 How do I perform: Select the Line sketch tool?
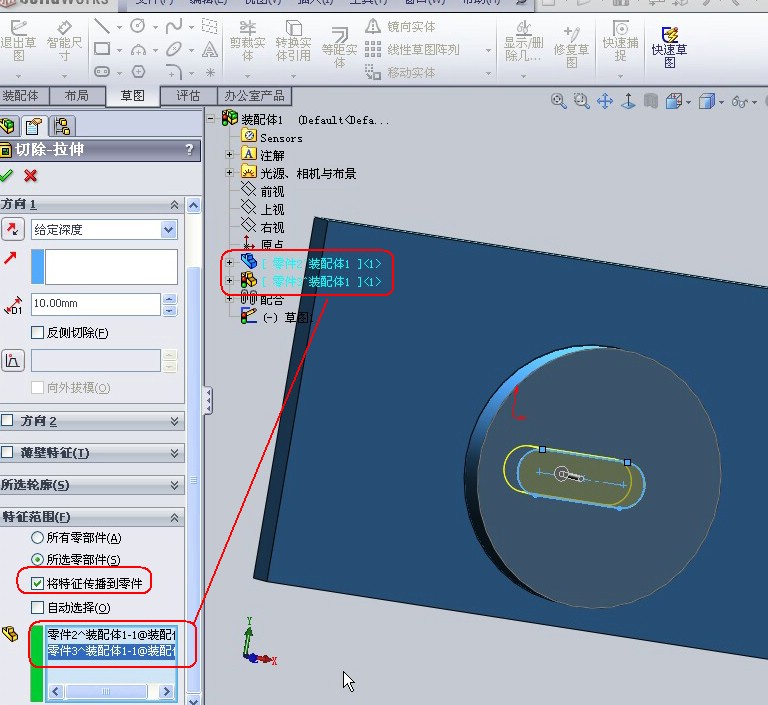click(102, 25)
